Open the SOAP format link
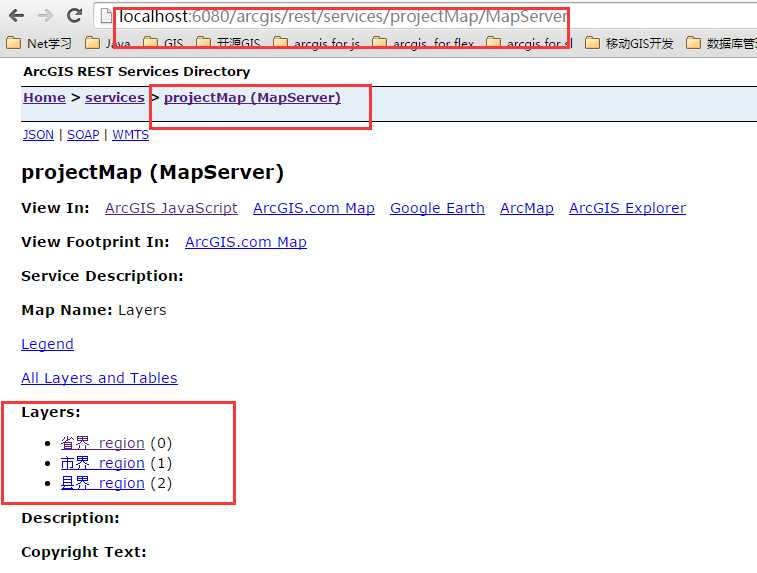 pos(83,135)
